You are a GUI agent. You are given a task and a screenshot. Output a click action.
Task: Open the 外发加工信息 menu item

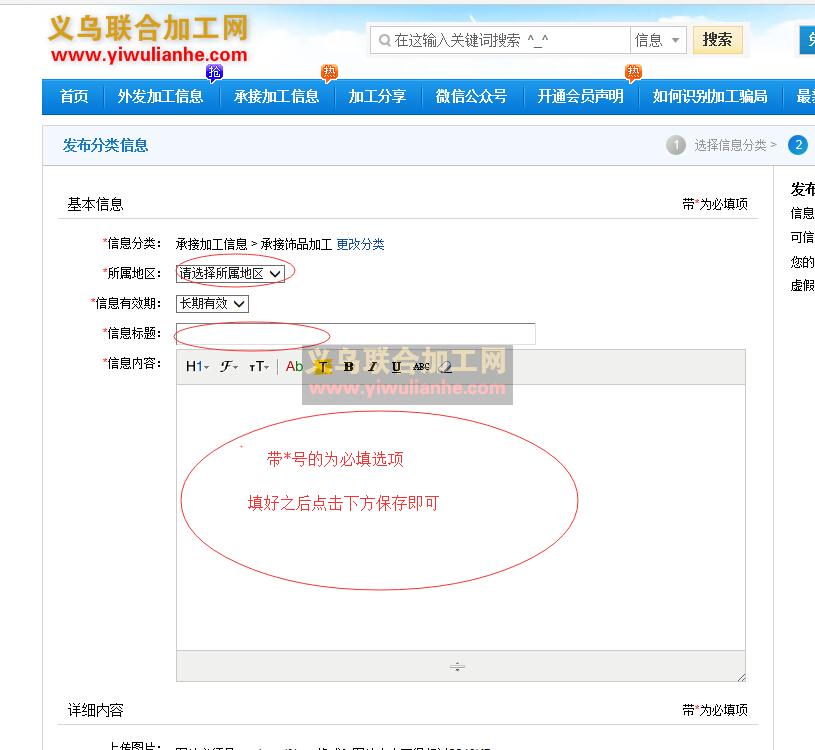[160, 96]
